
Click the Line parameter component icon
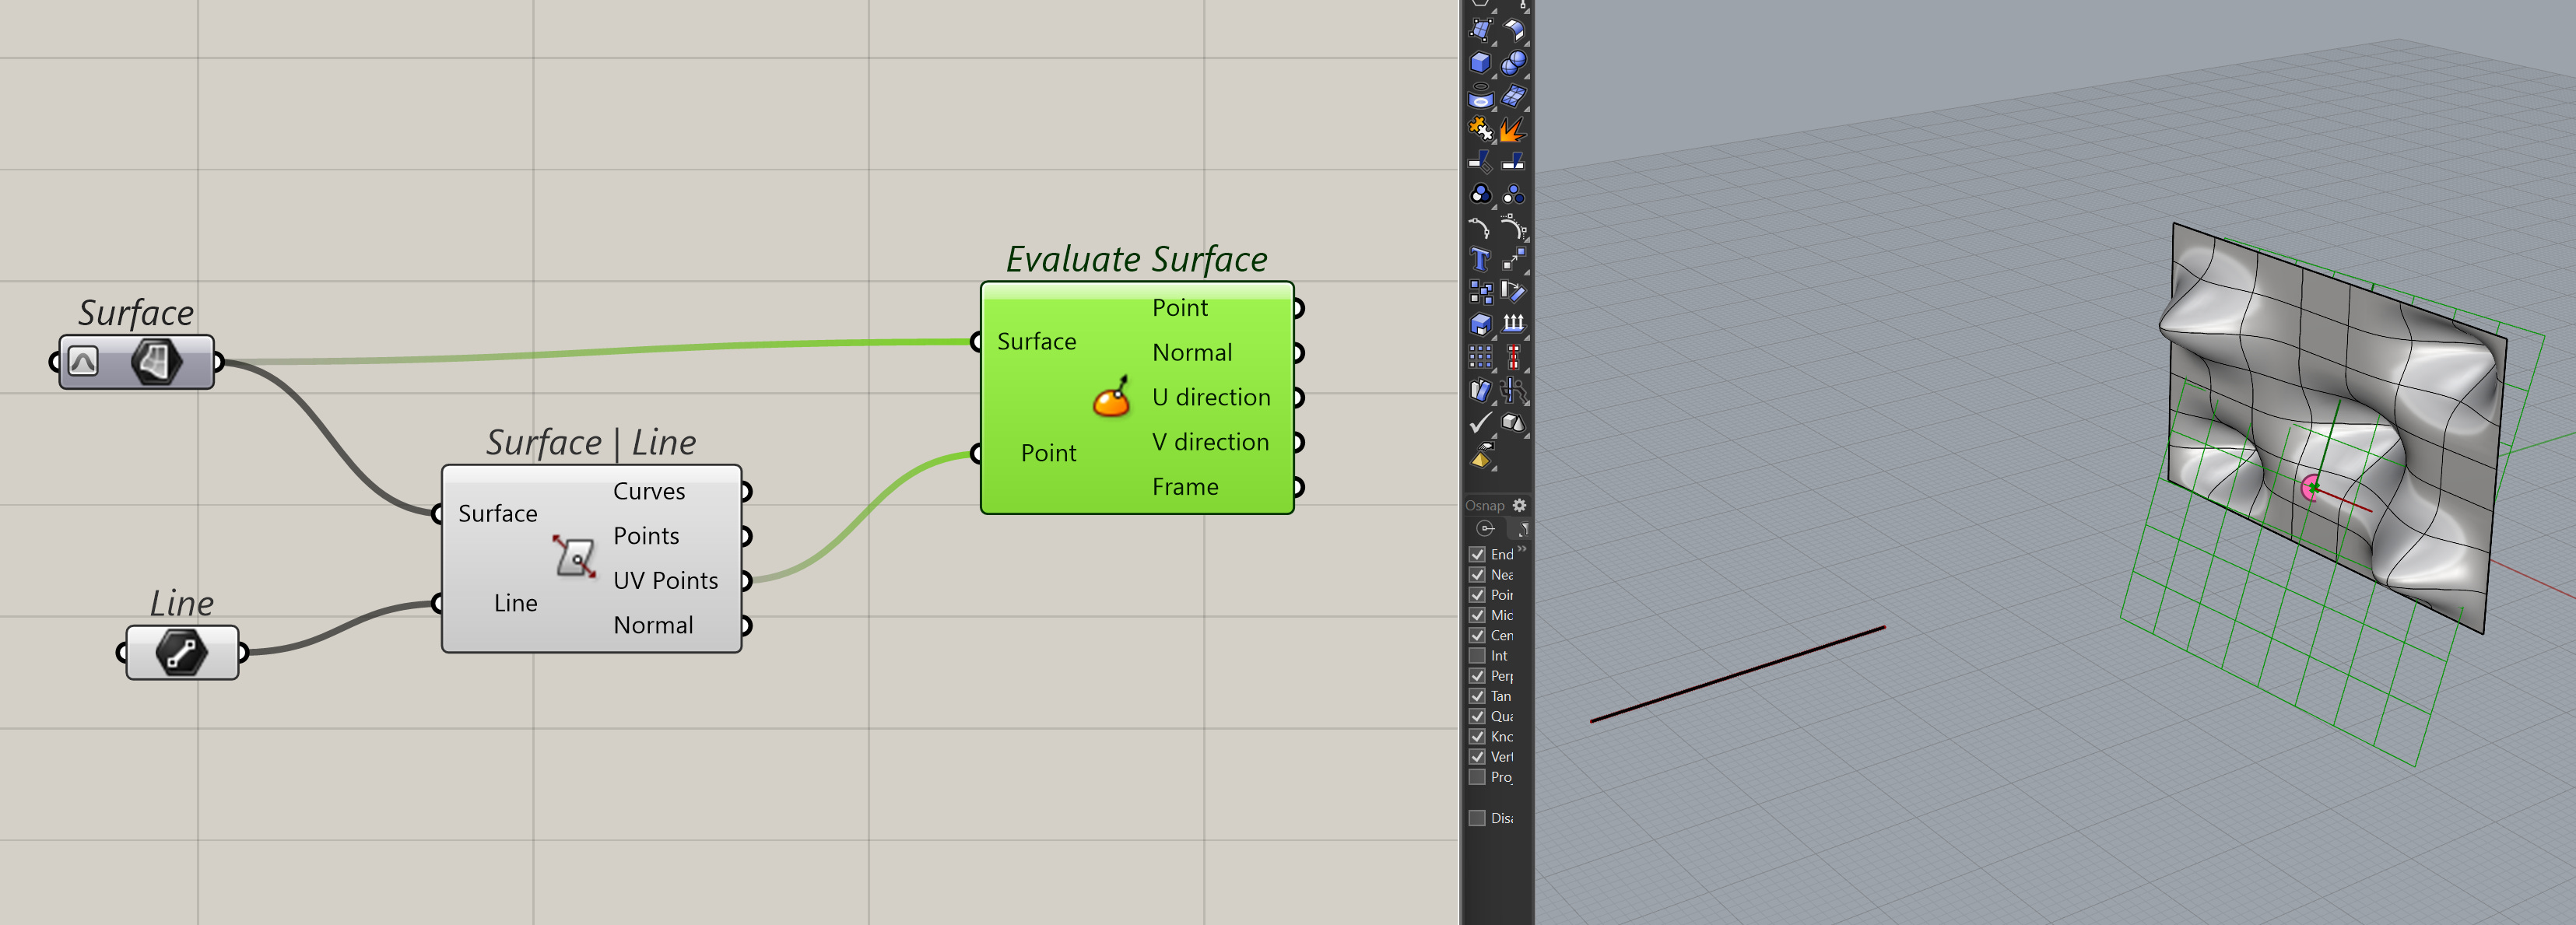pos(182,653)
